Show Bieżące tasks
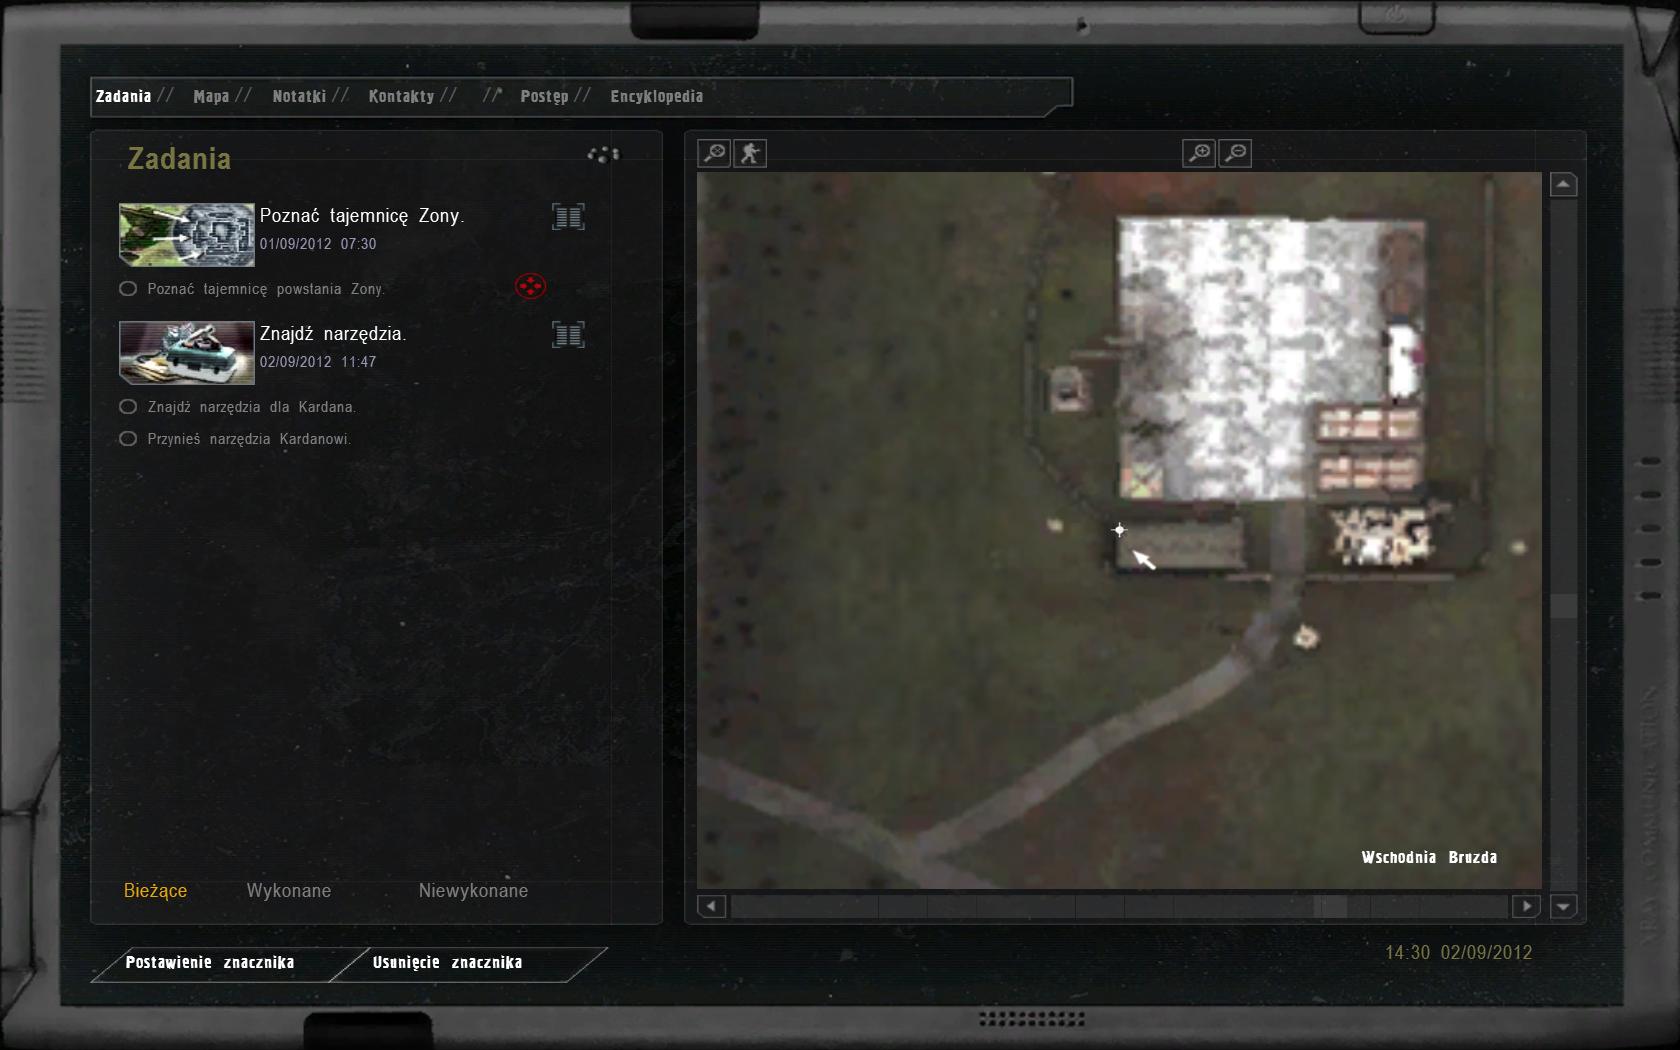 [155, 891]
